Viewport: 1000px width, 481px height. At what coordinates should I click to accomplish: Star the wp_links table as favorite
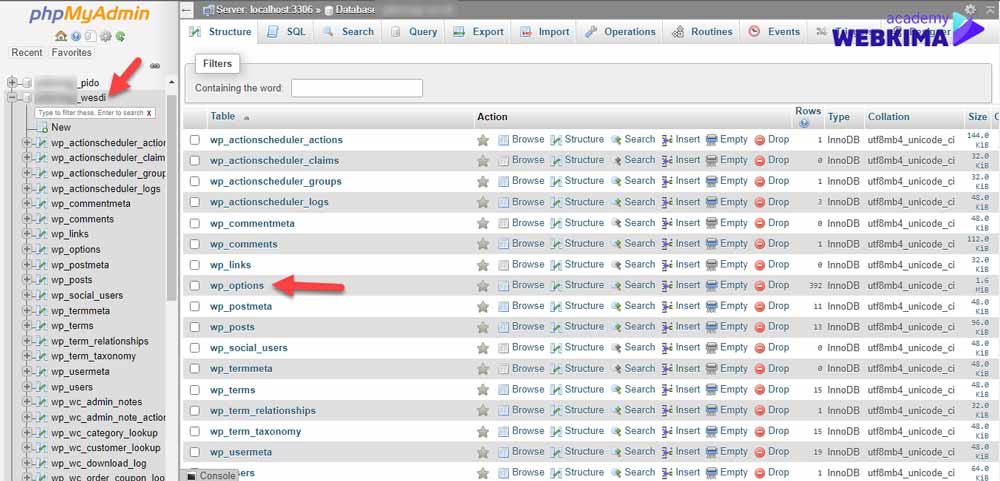[483, 265]
